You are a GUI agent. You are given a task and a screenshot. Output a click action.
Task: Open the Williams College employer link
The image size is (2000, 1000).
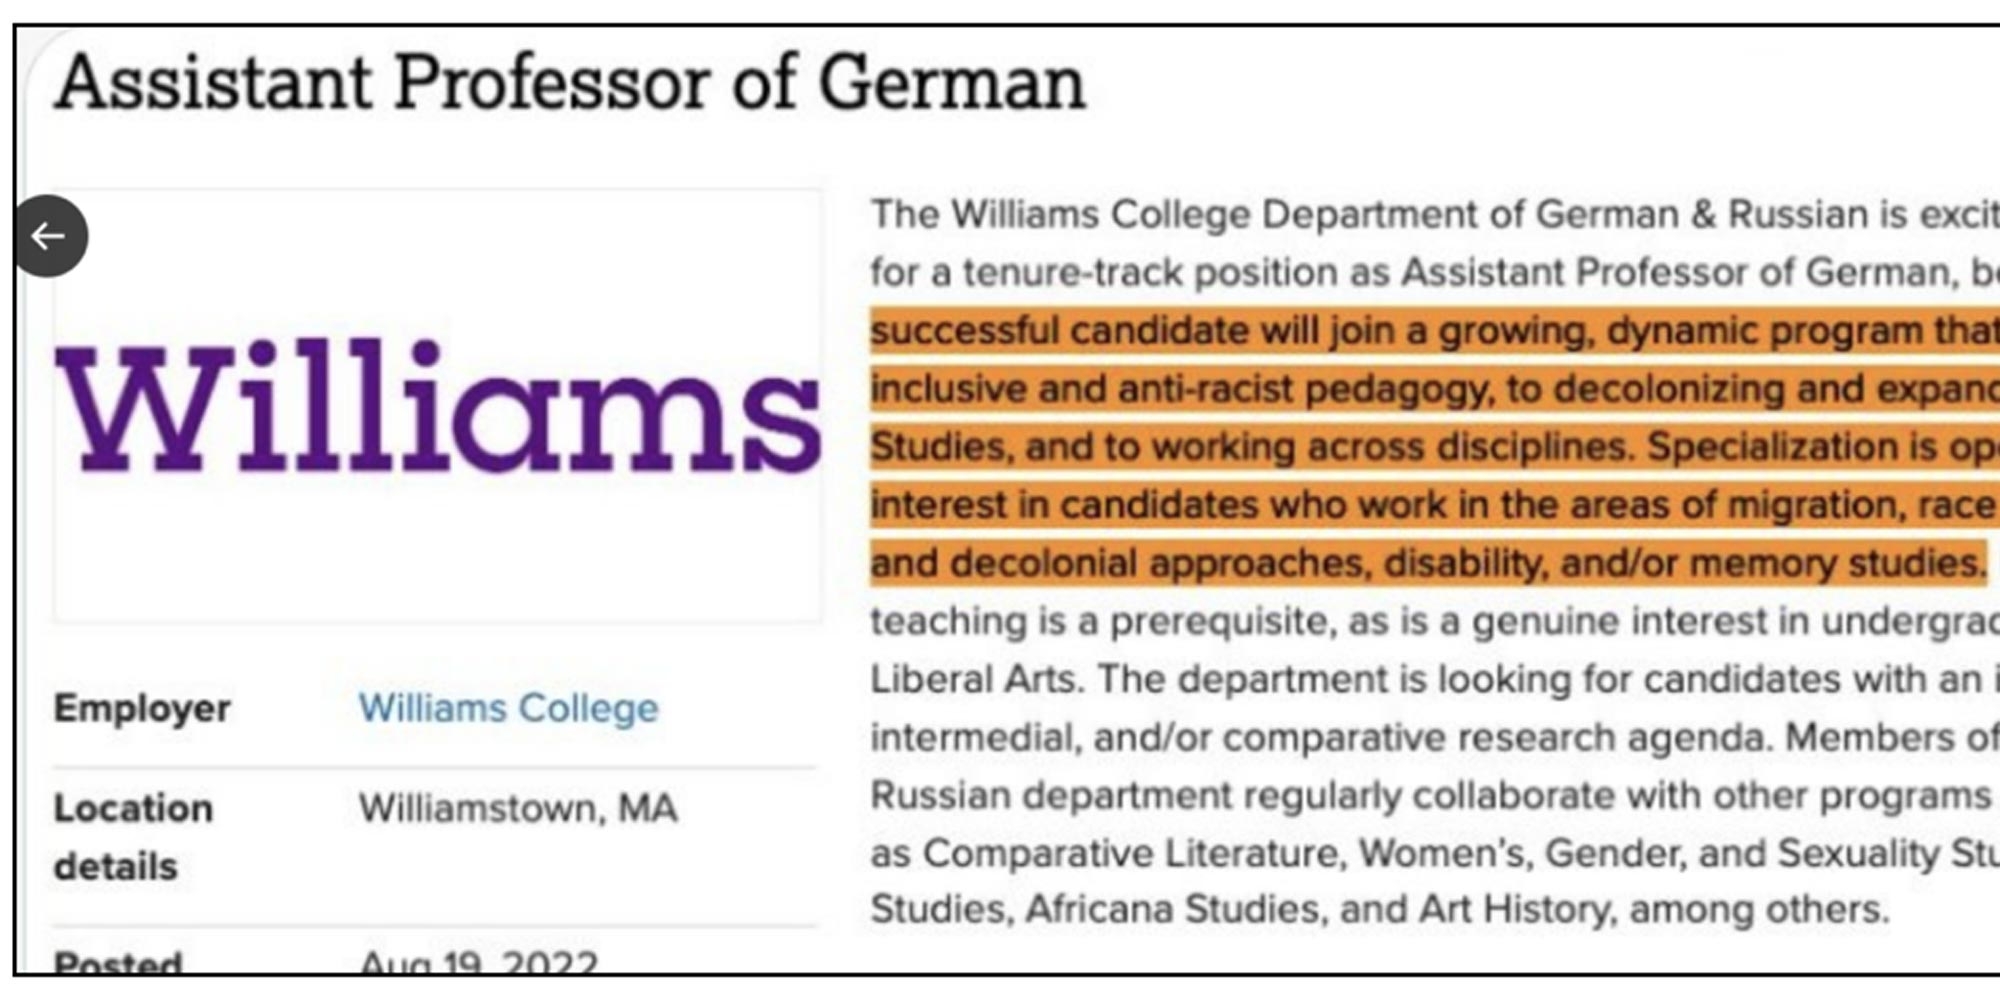click(x=508, y=708)
